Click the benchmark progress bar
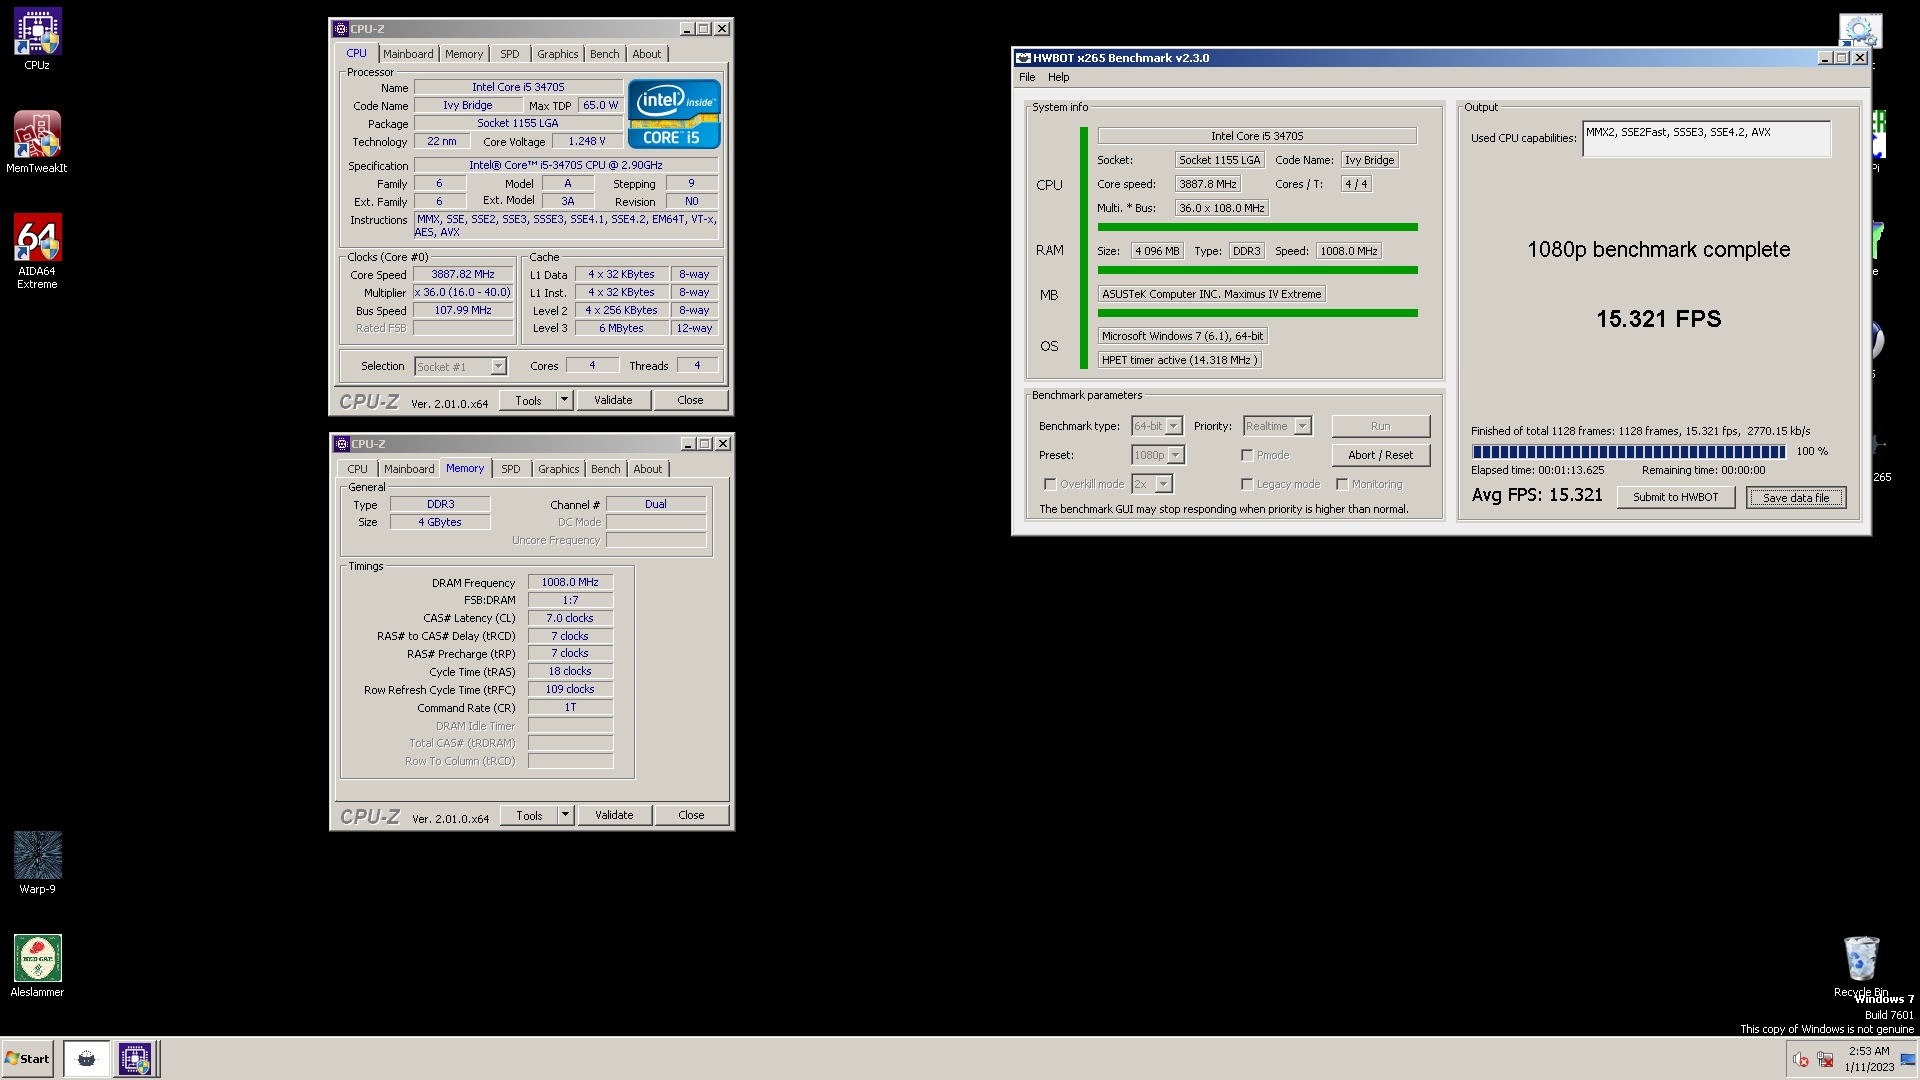Screen dimensions: 1920x1080 tap(1628, 452)
